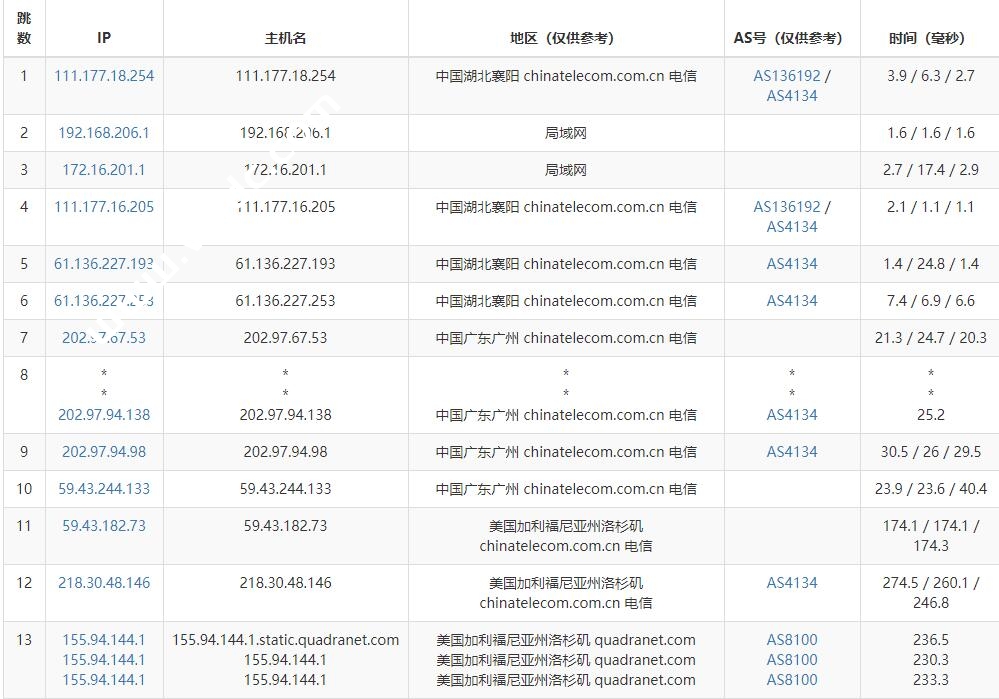Select first quadranet.com region in hop 13
The image size is (999, 699).
click(566, 640)
